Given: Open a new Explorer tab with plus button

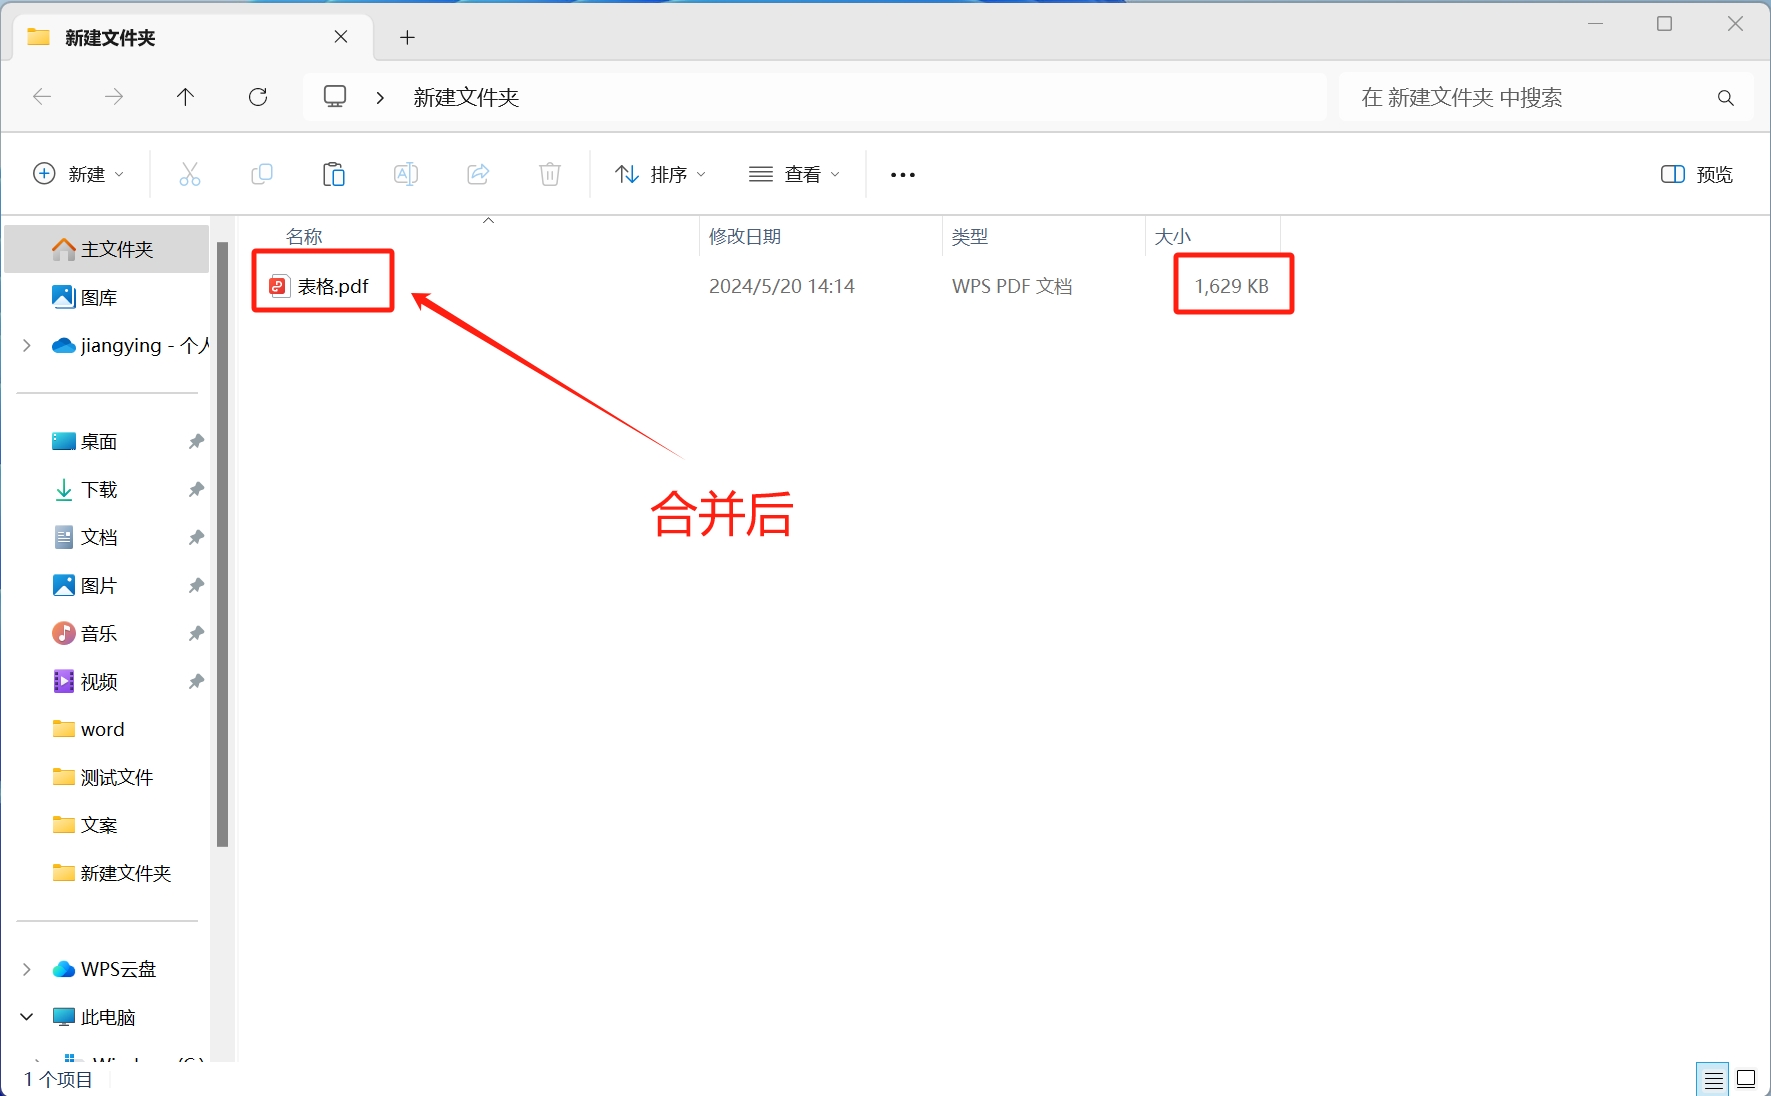Looking at the screenshot, I should point(407,37).
